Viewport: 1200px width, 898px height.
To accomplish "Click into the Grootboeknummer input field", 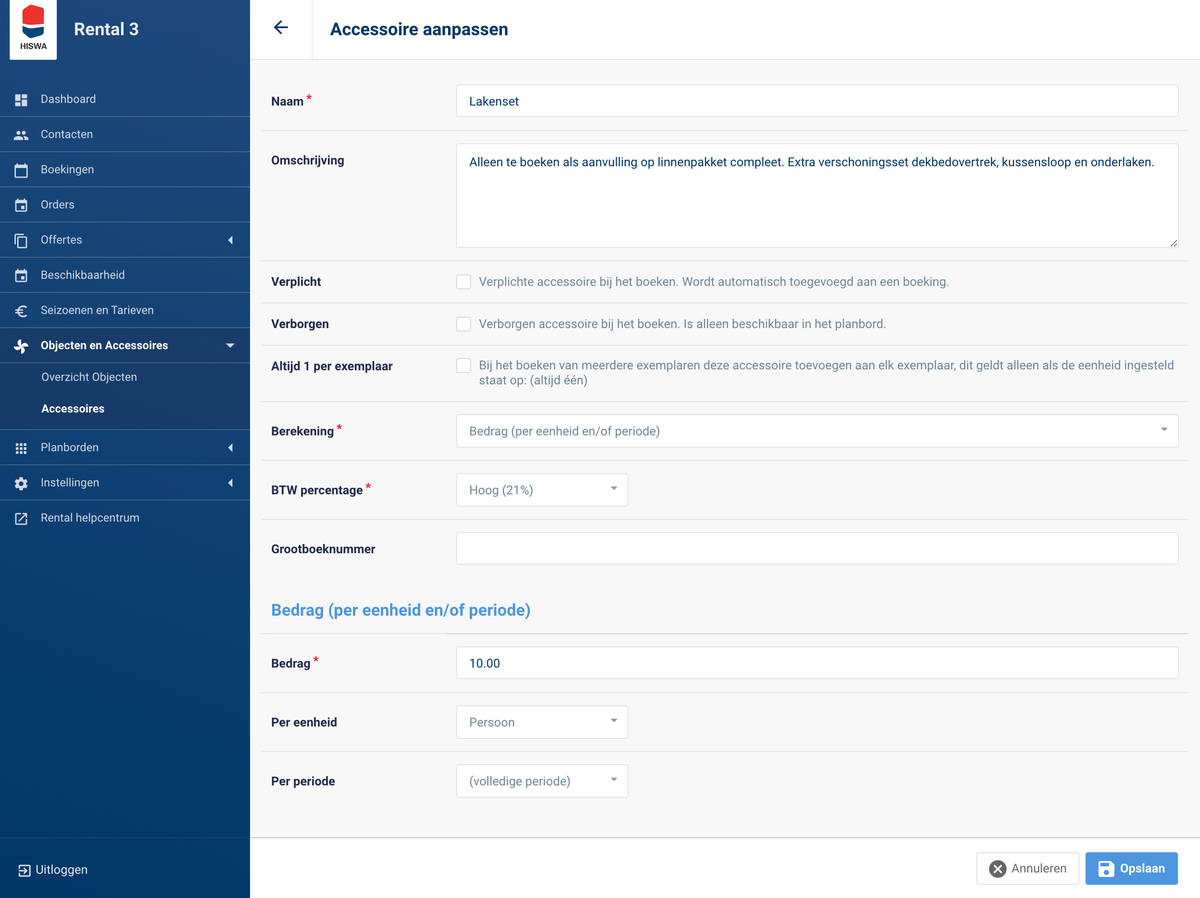I will coord(816,549).
